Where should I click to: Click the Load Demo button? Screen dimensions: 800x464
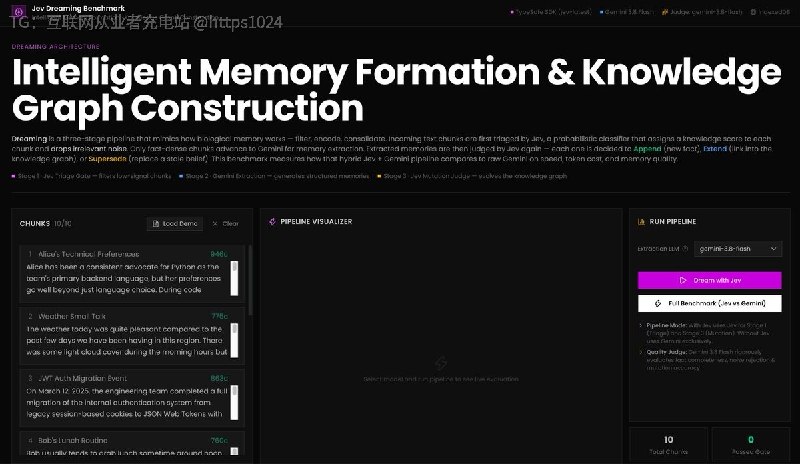(175, 224)
